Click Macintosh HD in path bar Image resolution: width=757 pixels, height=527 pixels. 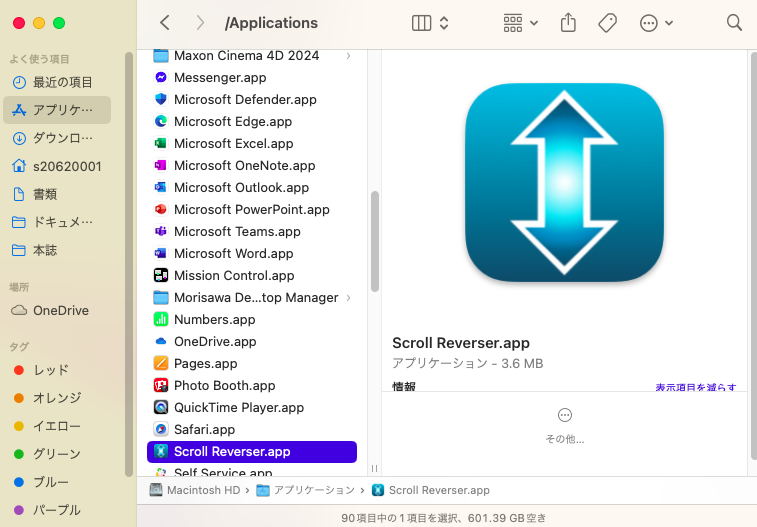(195, 490)
